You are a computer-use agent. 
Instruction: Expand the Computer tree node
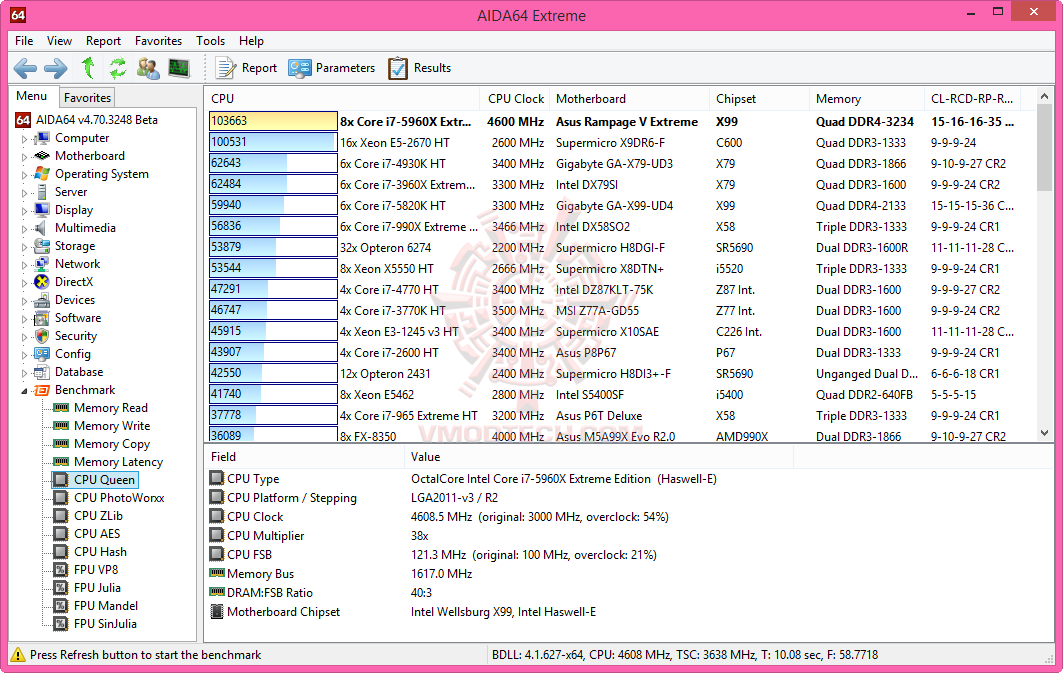point(24,139)
